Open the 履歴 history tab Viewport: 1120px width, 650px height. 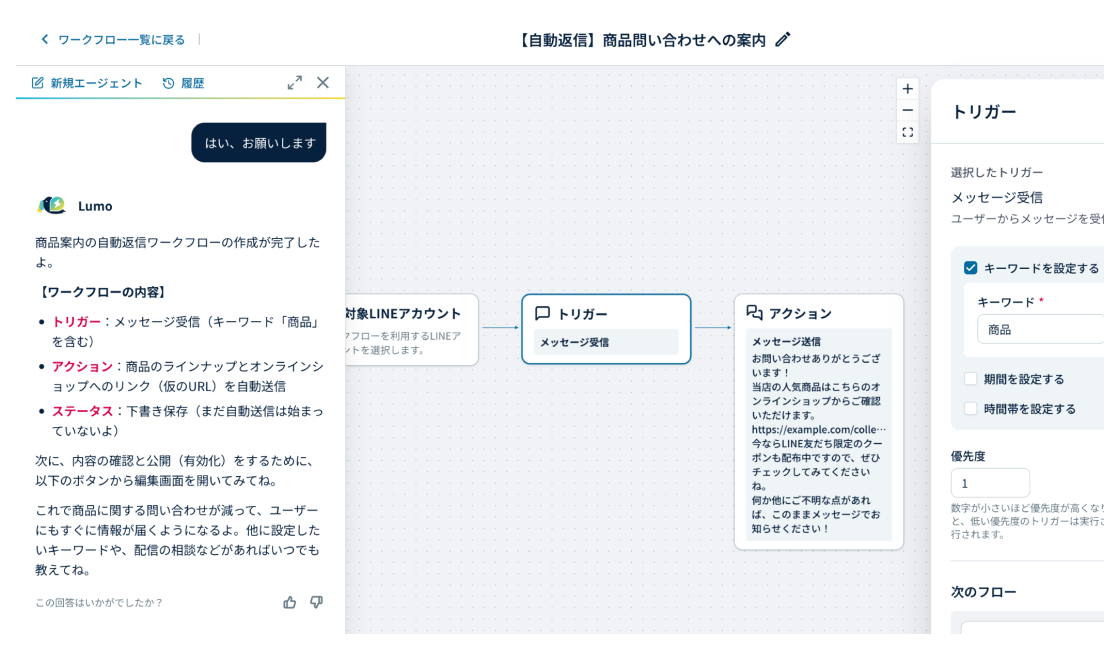point(183,83)
